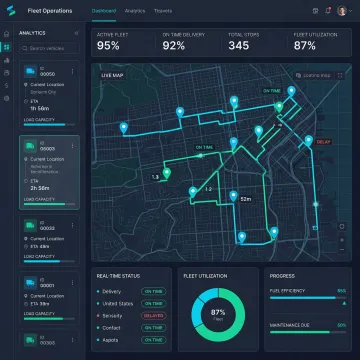Open three-dot menu on vehicle 00001 card
This screenshot has width=360, height=360.
click(x=72, y=283)
